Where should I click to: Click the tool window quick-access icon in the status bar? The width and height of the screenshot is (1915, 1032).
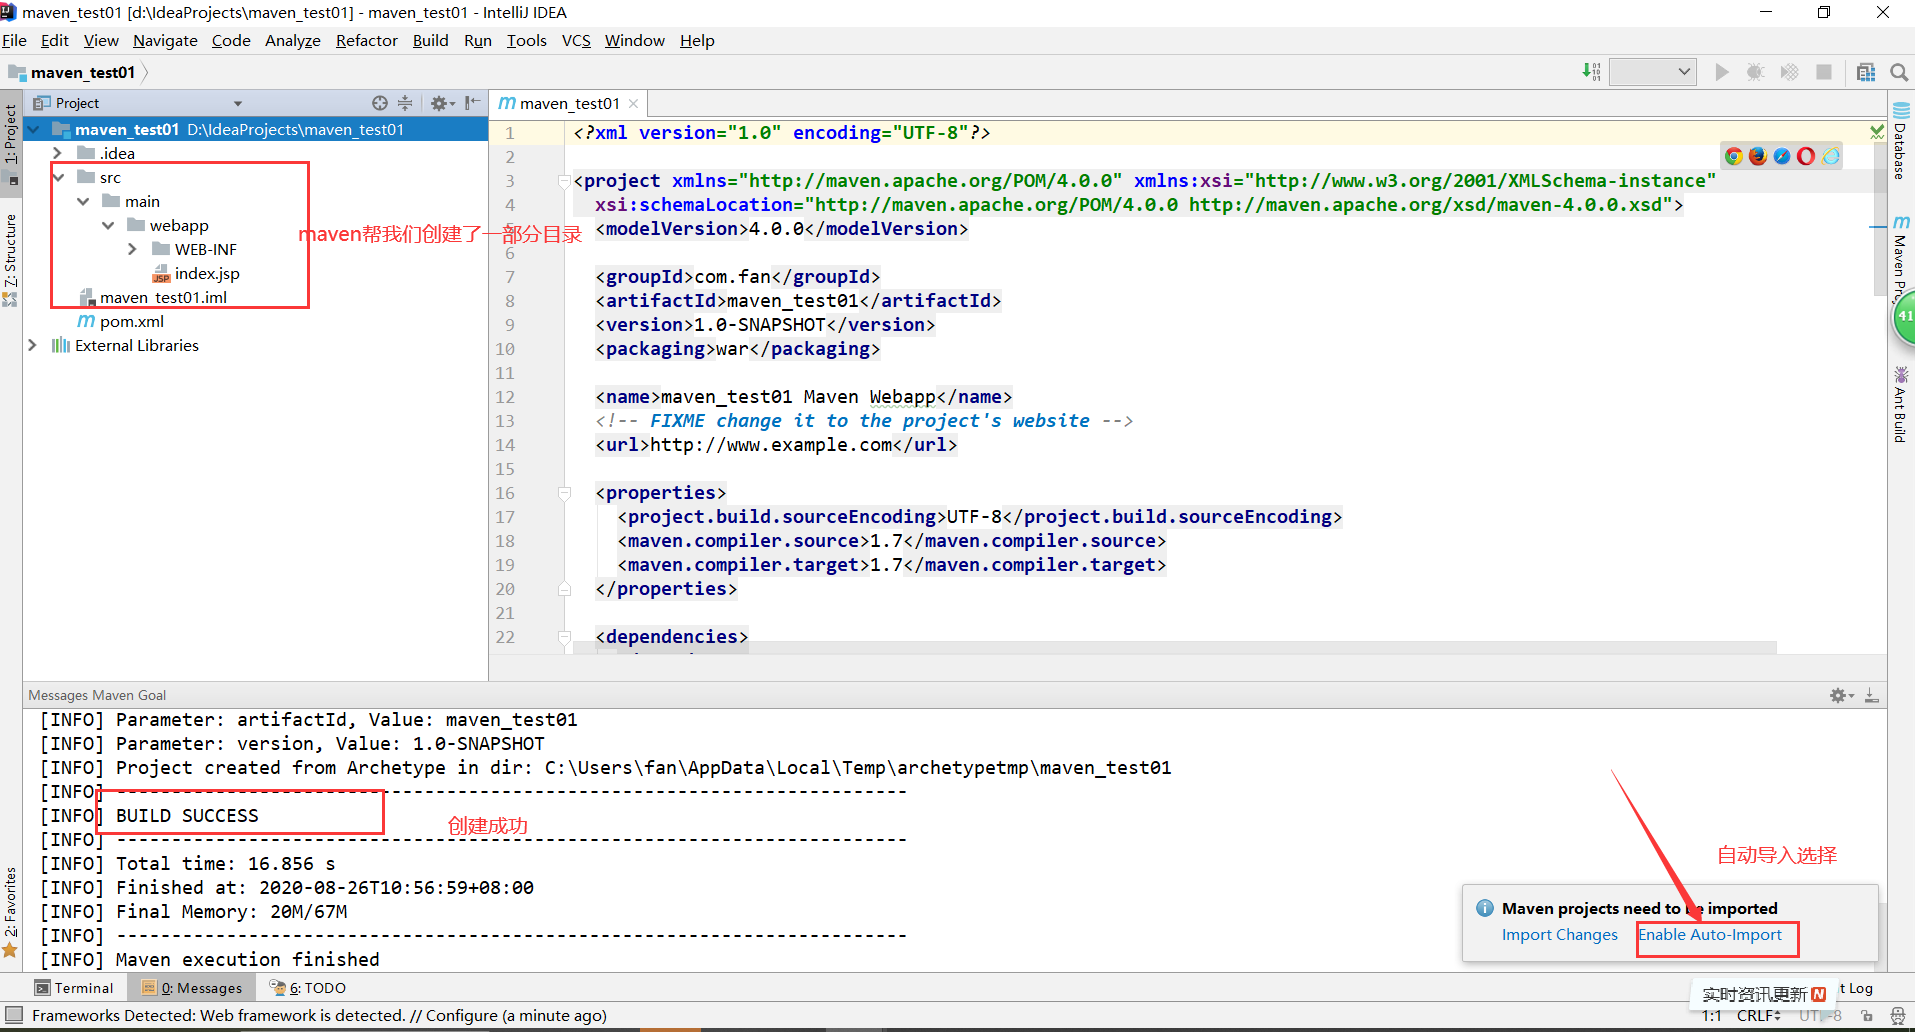[x=13, y=1015]
